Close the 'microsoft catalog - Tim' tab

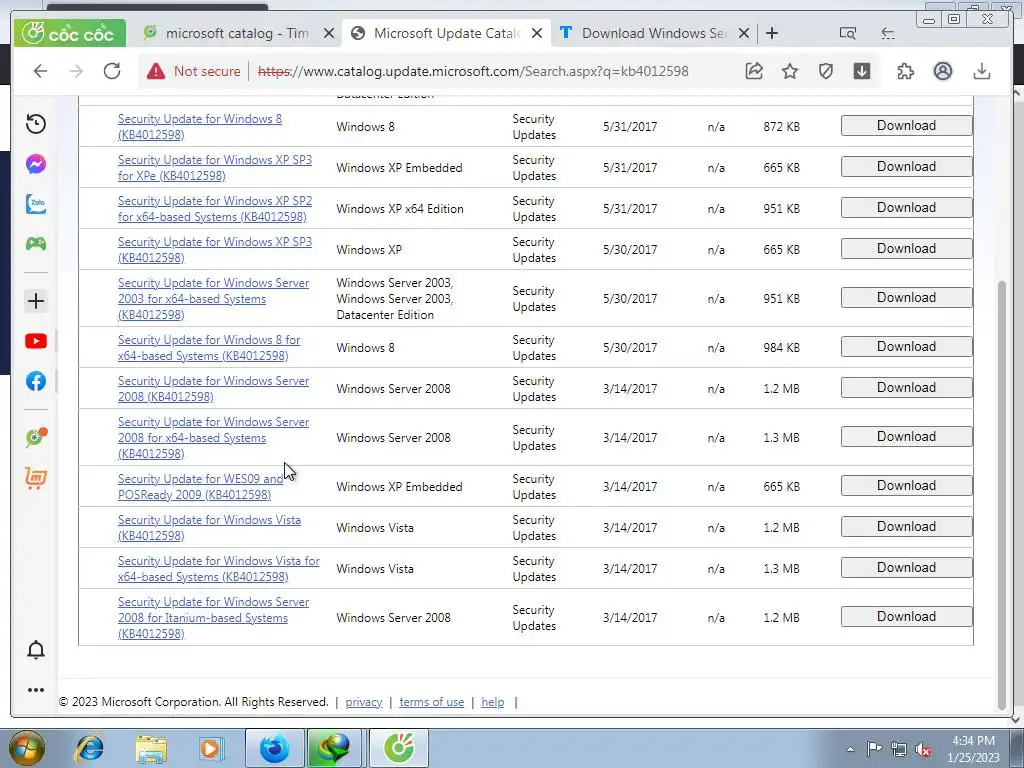[x=329, y=33]
